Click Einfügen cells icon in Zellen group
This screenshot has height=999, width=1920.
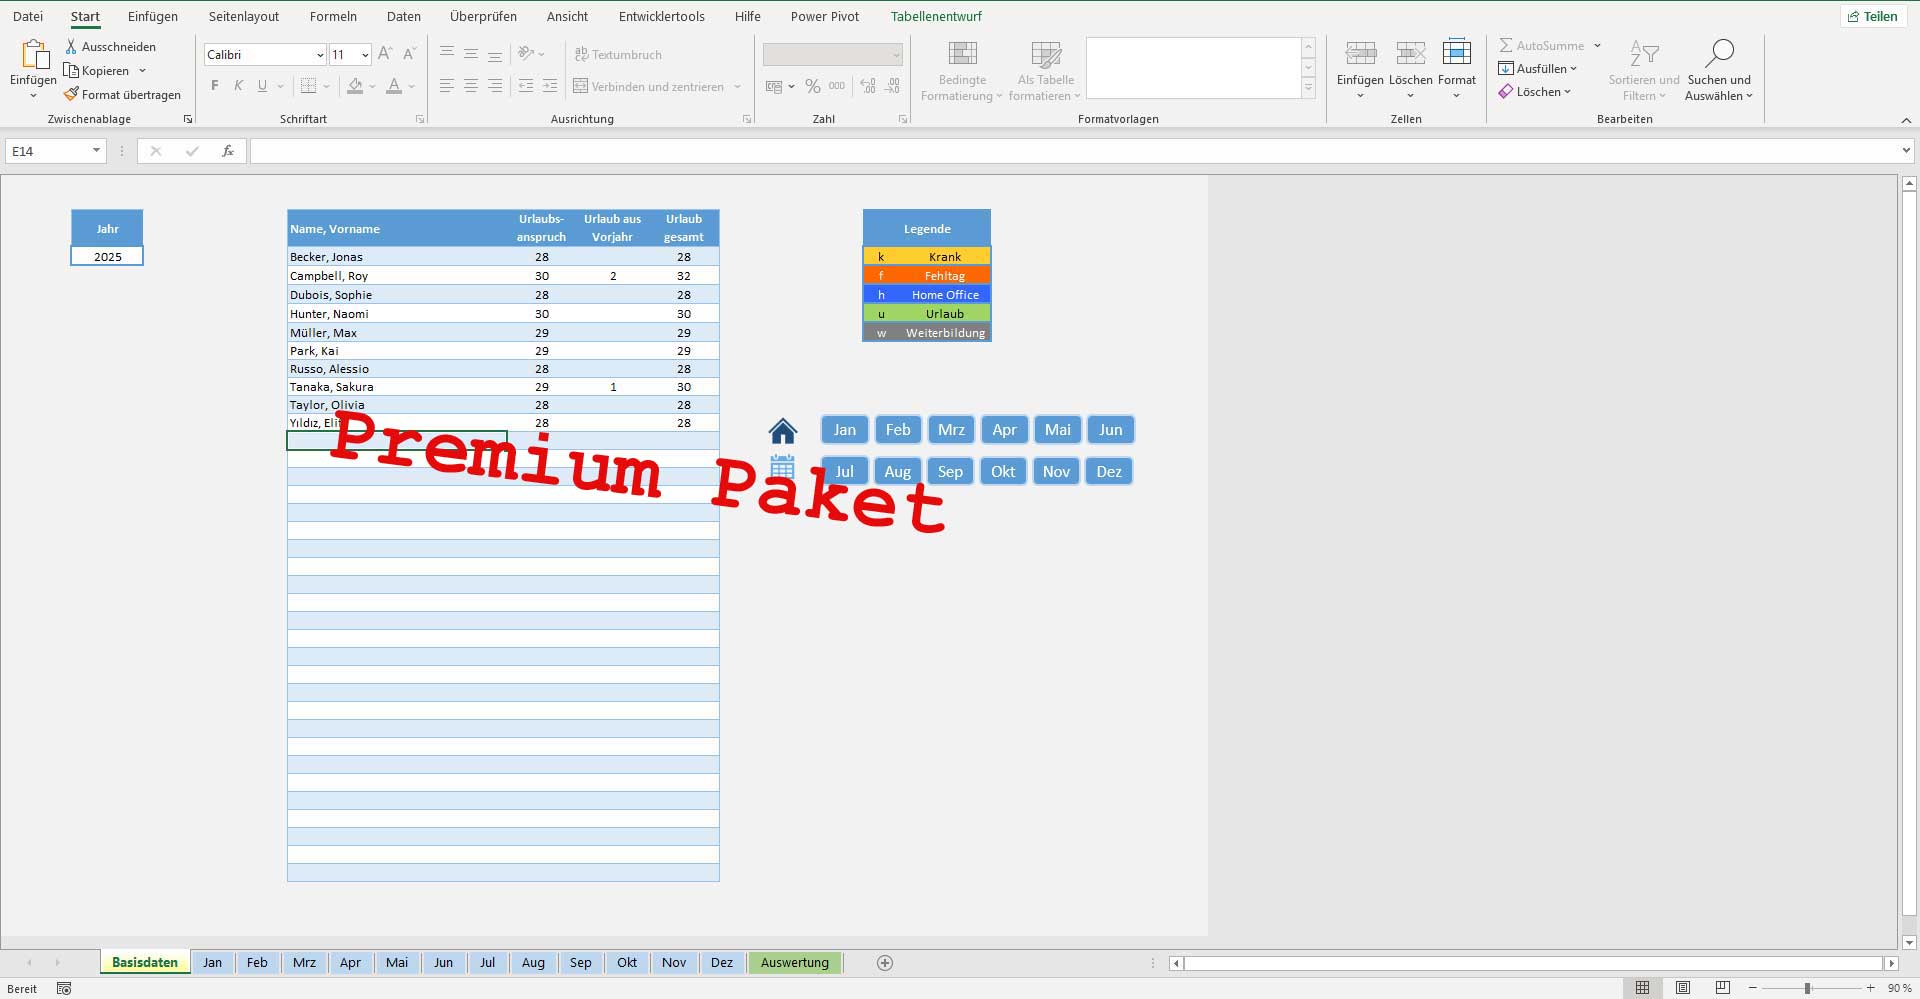pyautogui.click(x=1360, y=54)
